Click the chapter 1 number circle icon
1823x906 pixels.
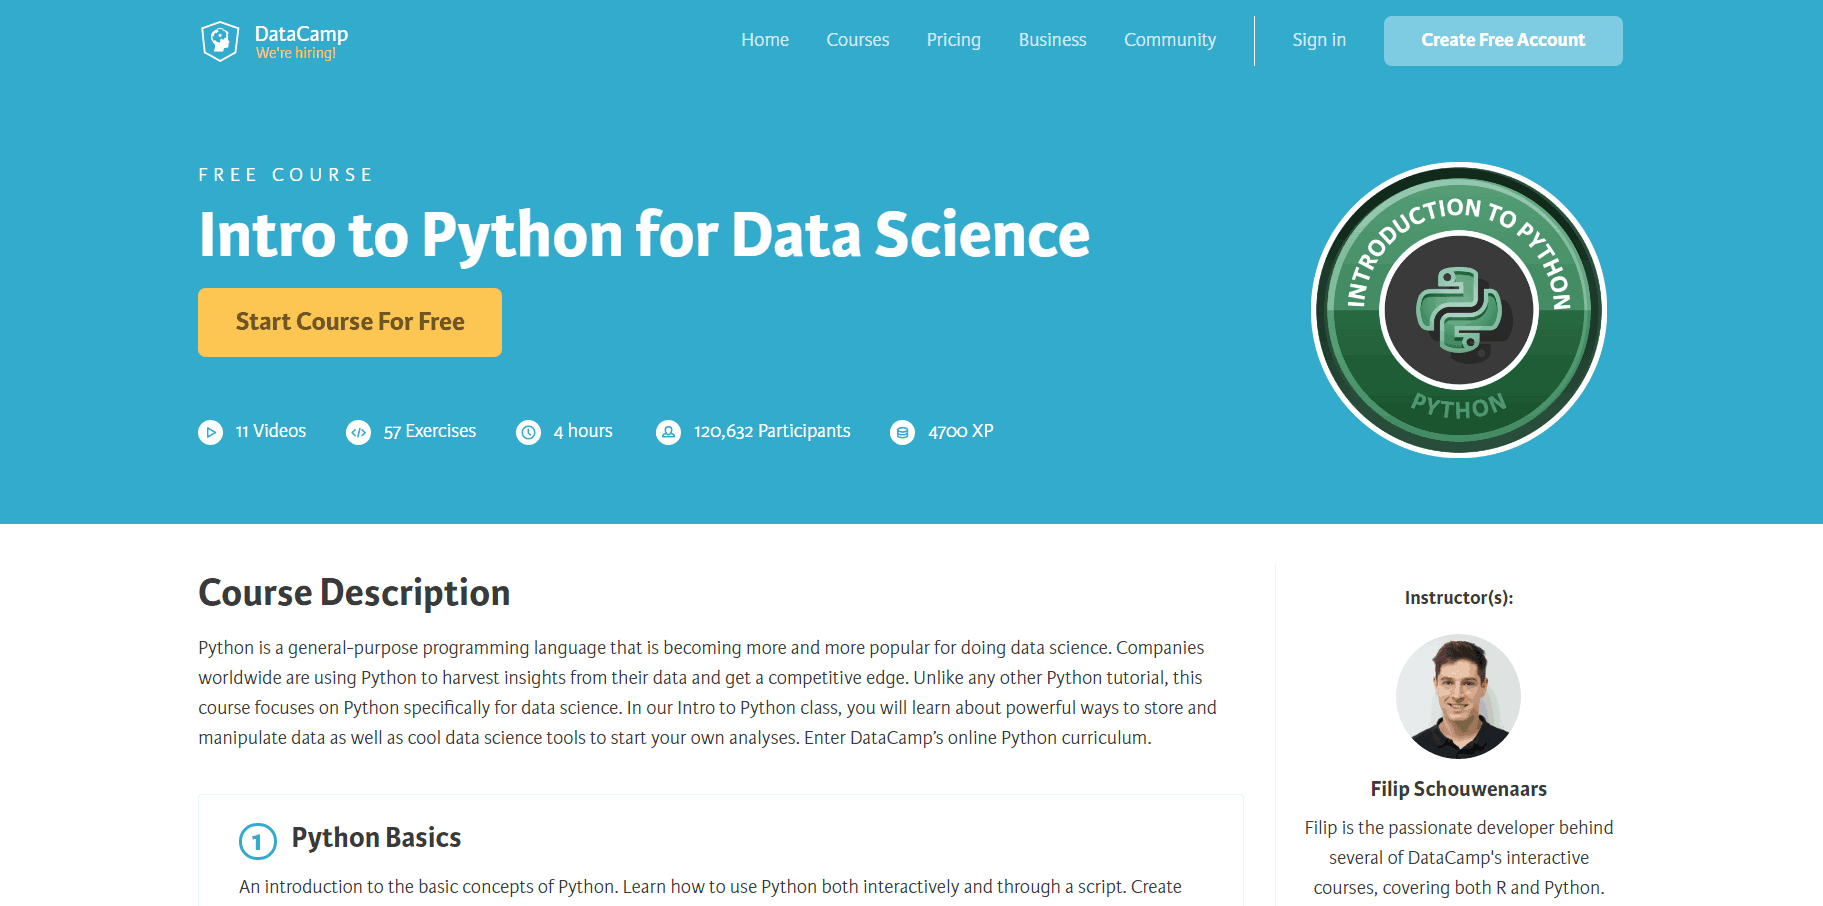(x=258, y=841)
